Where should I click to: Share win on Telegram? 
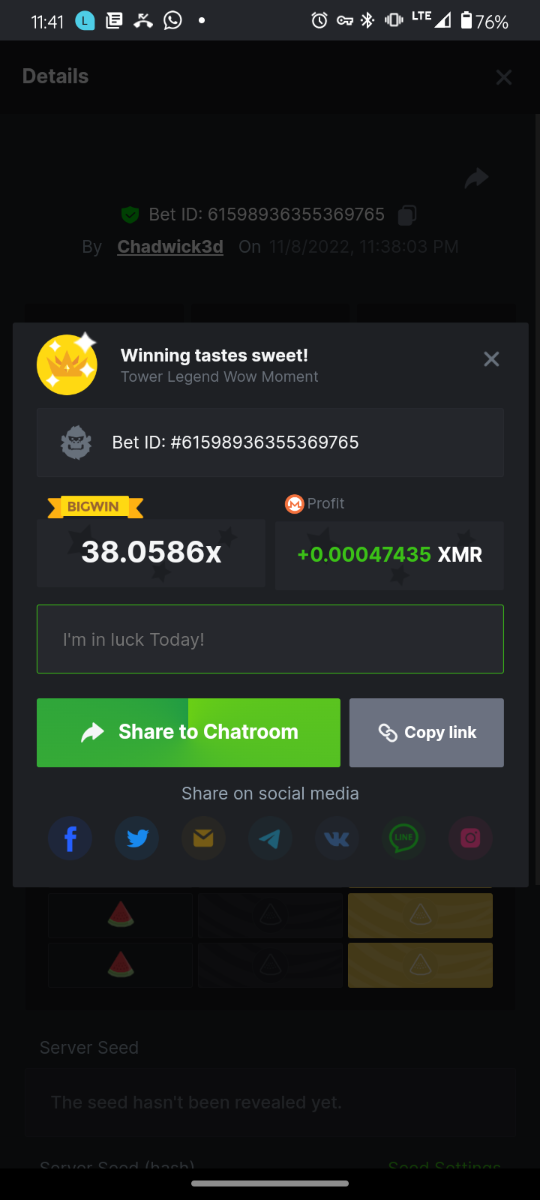click(270, 838)
